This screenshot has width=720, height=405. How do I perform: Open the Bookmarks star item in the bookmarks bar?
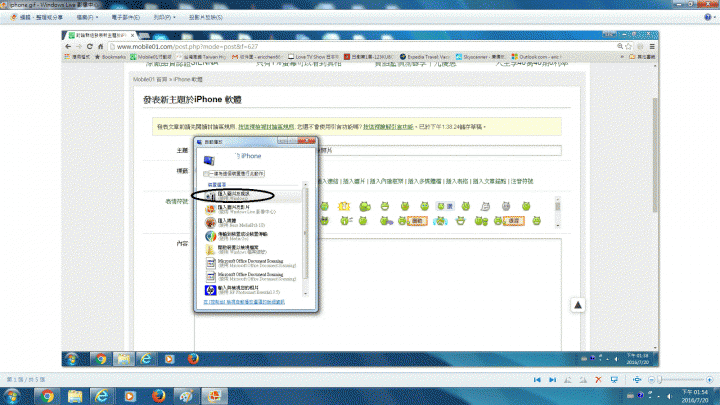110,57
